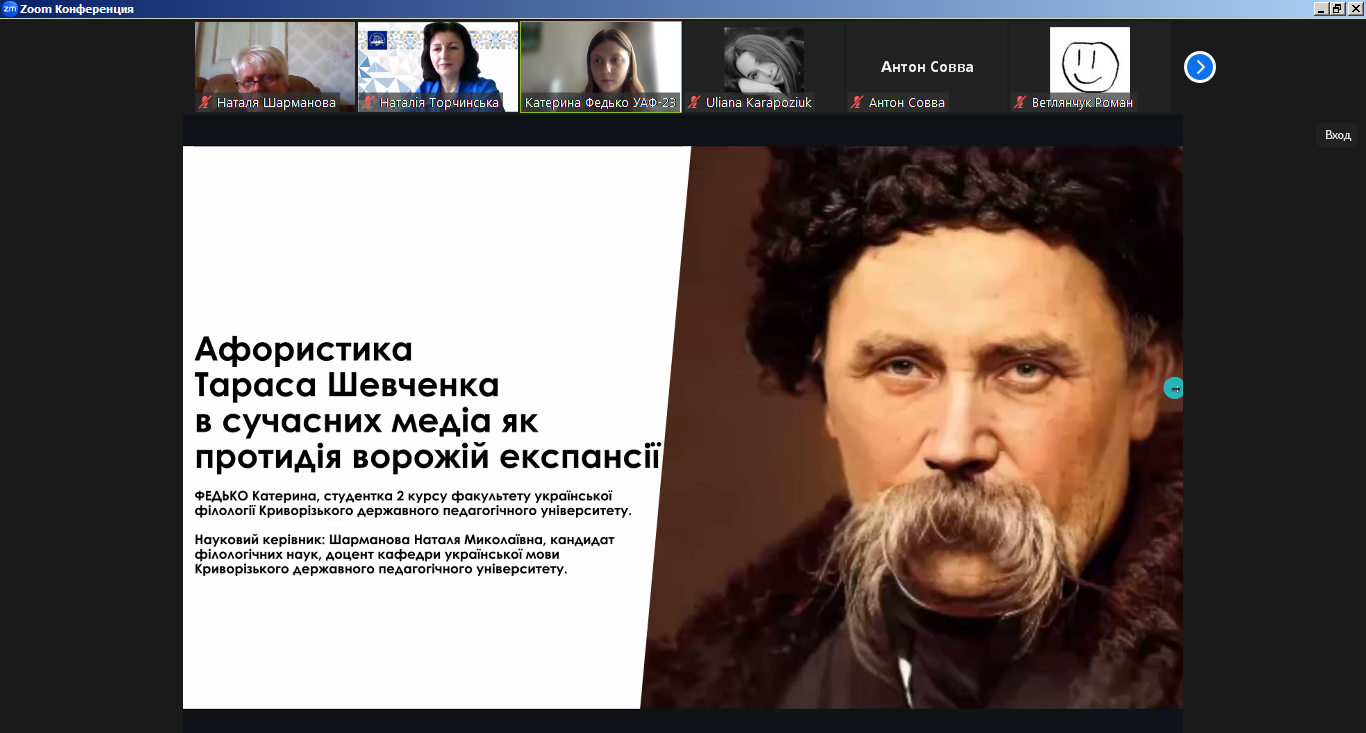This screenshot has width=1366, height=733.
Task: Close the Zoom conference window
Action: [1355, 8]
